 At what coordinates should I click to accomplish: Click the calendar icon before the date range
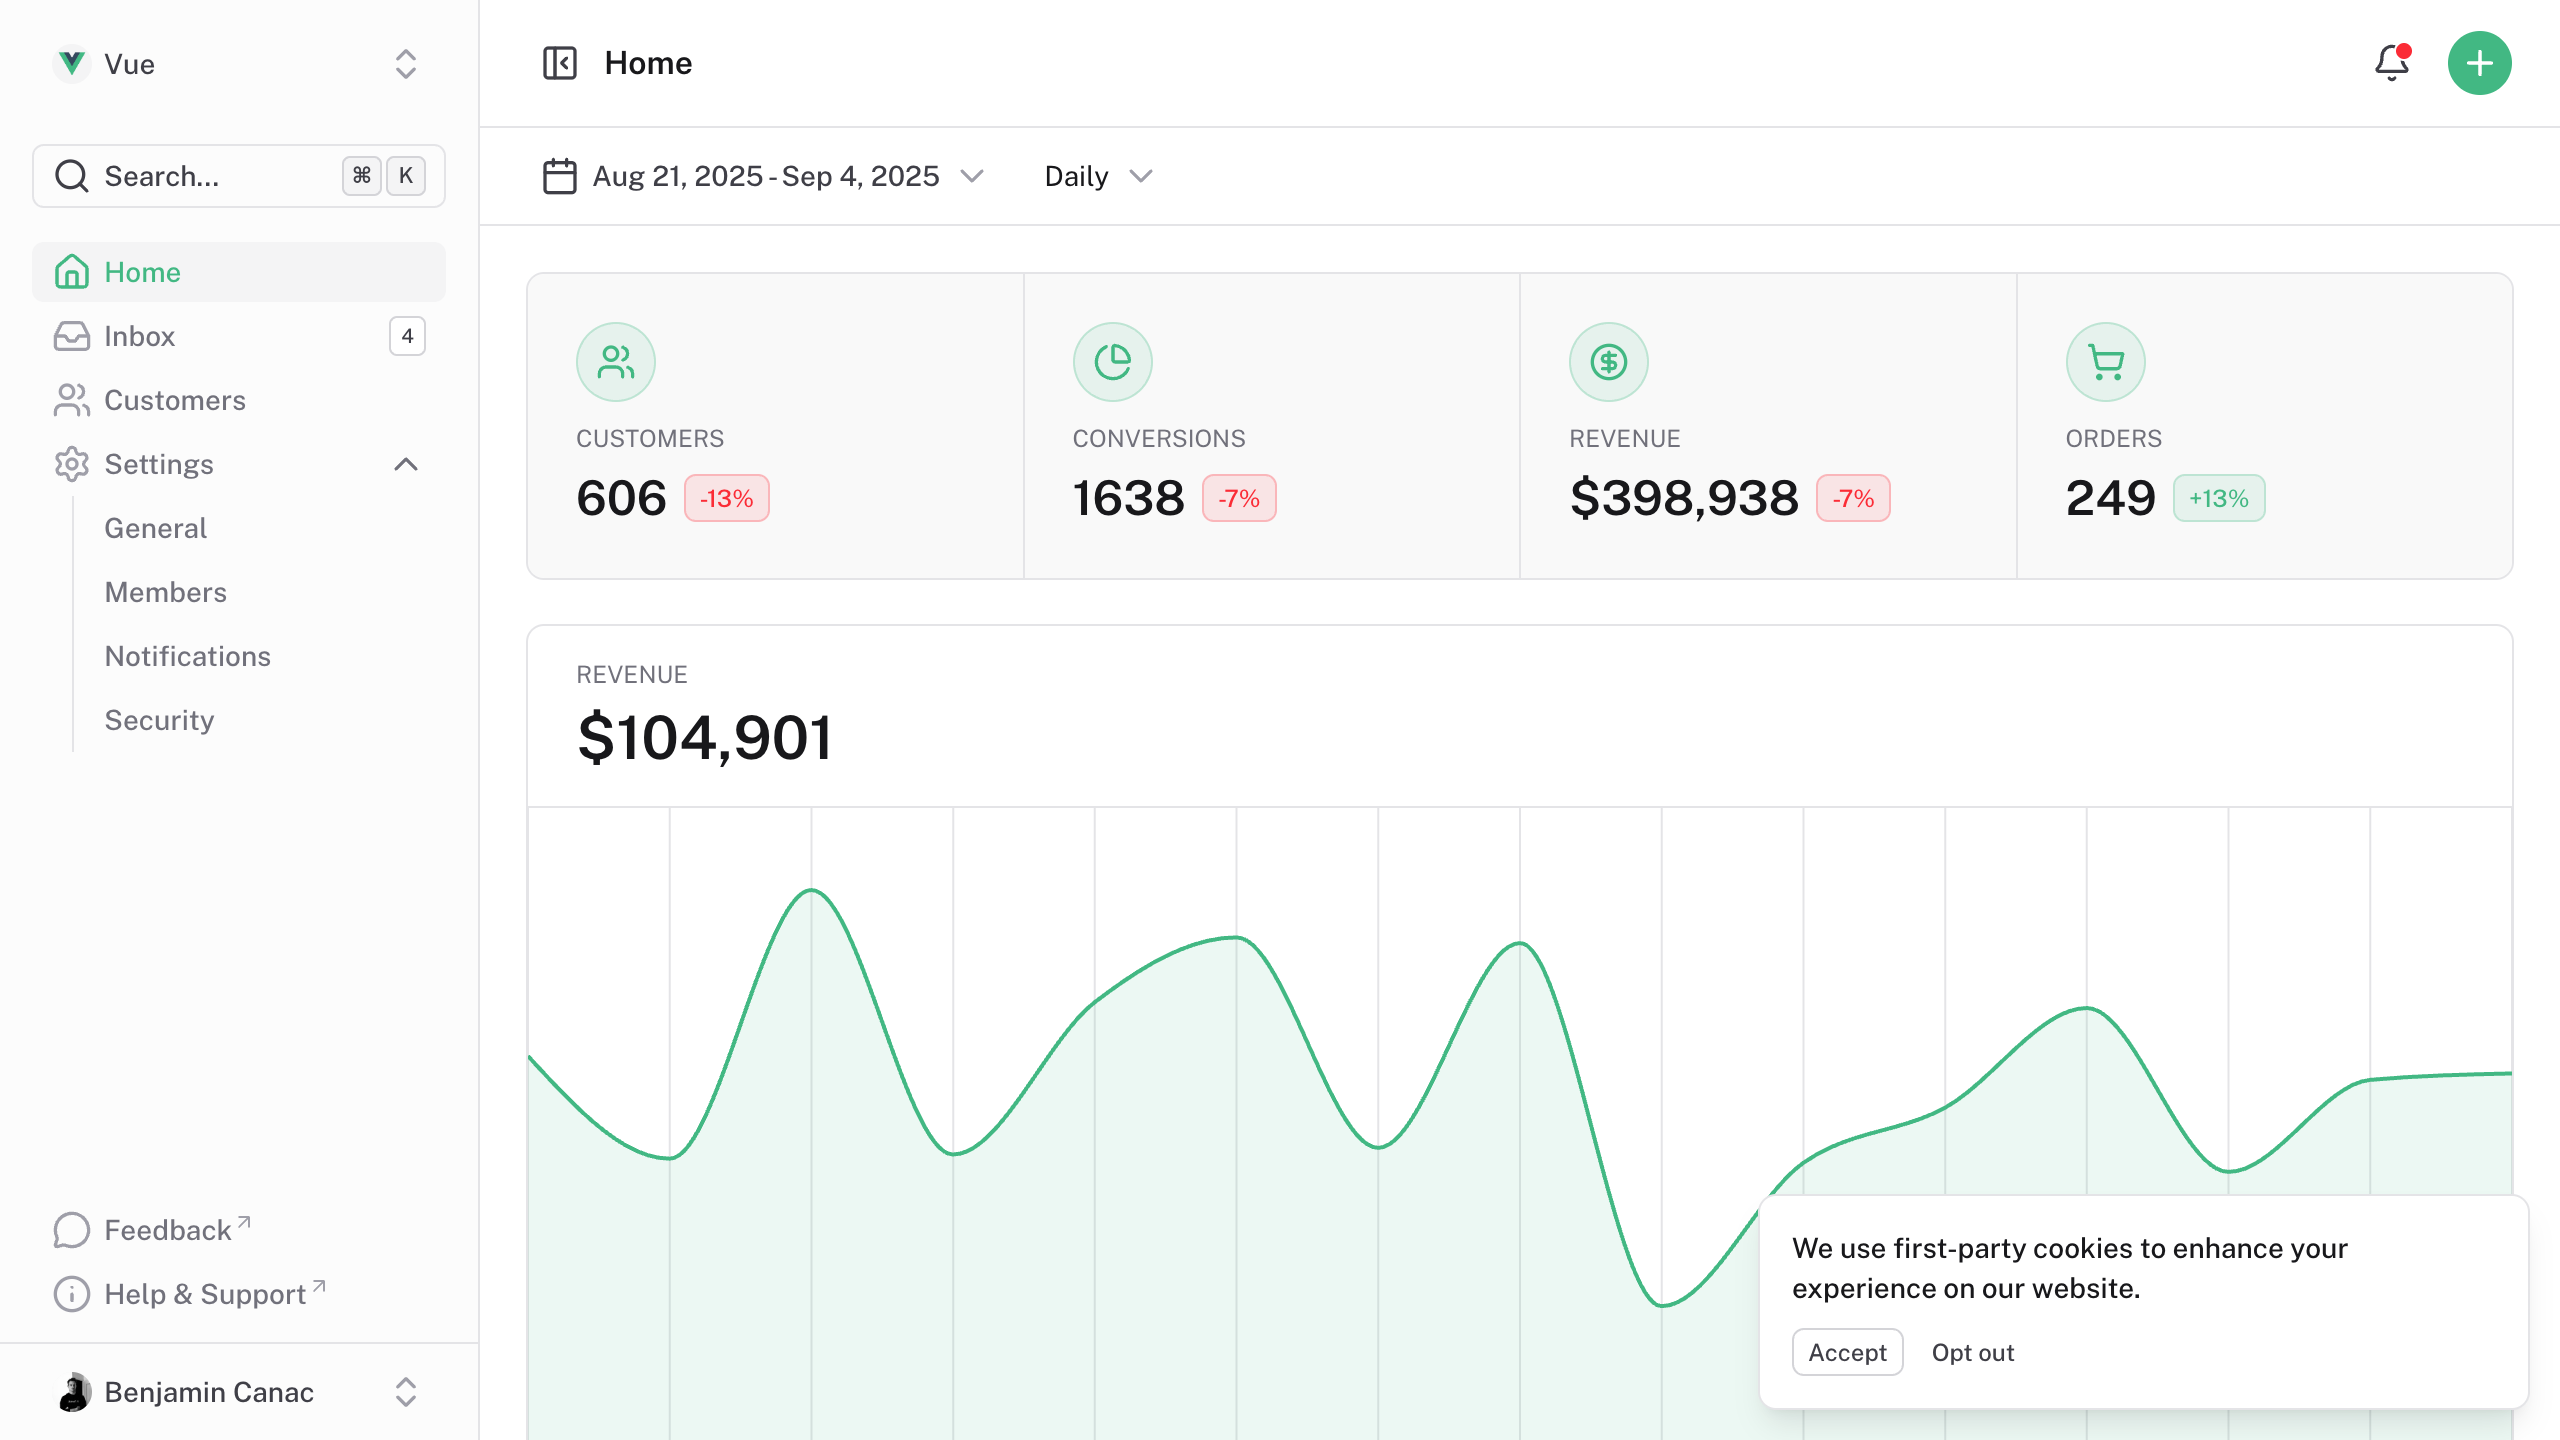(x=560, y=175)
